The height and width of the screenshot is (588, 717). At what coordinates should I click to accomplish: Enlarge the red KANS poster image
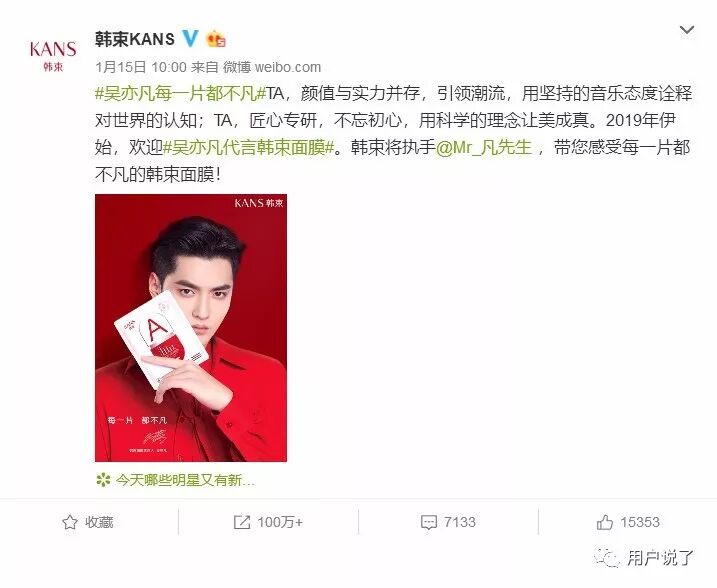191,328
